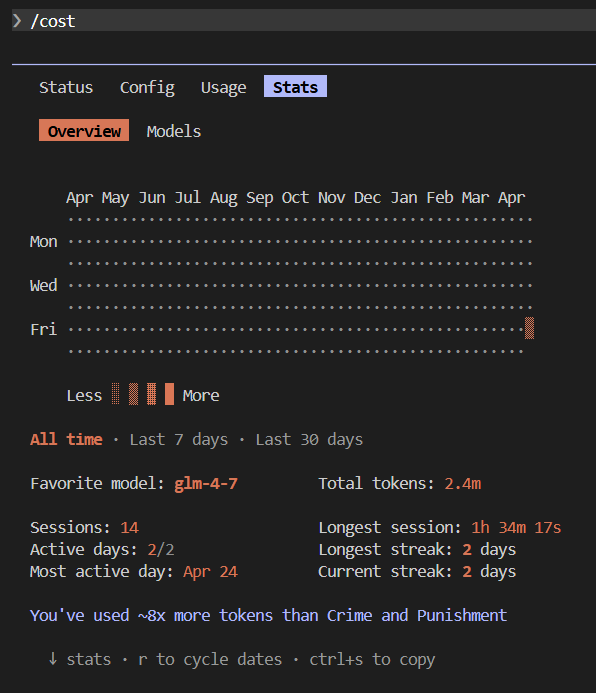This screenshot has width=596, height=693.
Task: Open the Usage tab
Action: pyautogui.click(x=224, y=87)
